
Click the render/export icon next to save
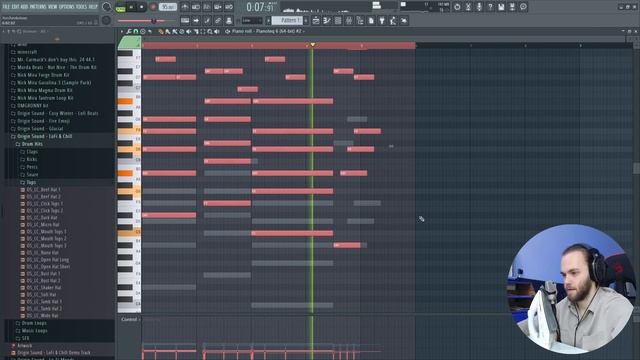512,7
